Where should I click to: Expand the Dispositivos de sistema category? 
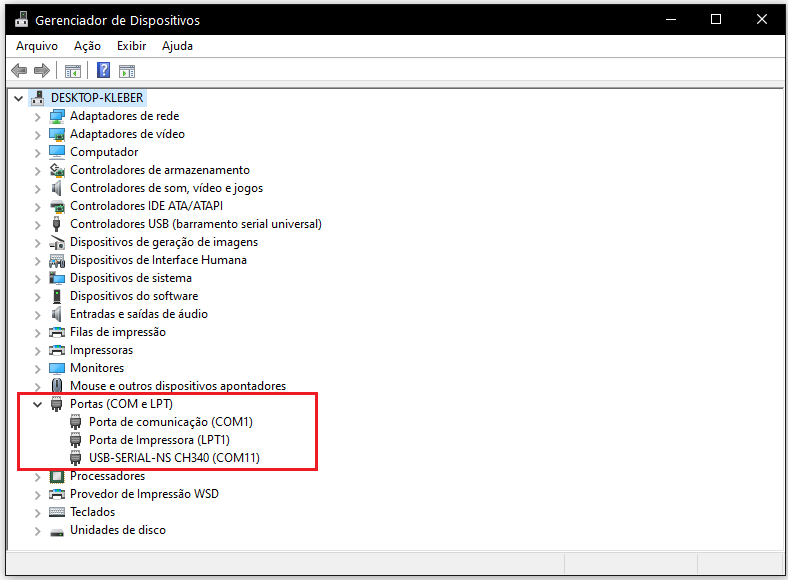click(38, 279)
